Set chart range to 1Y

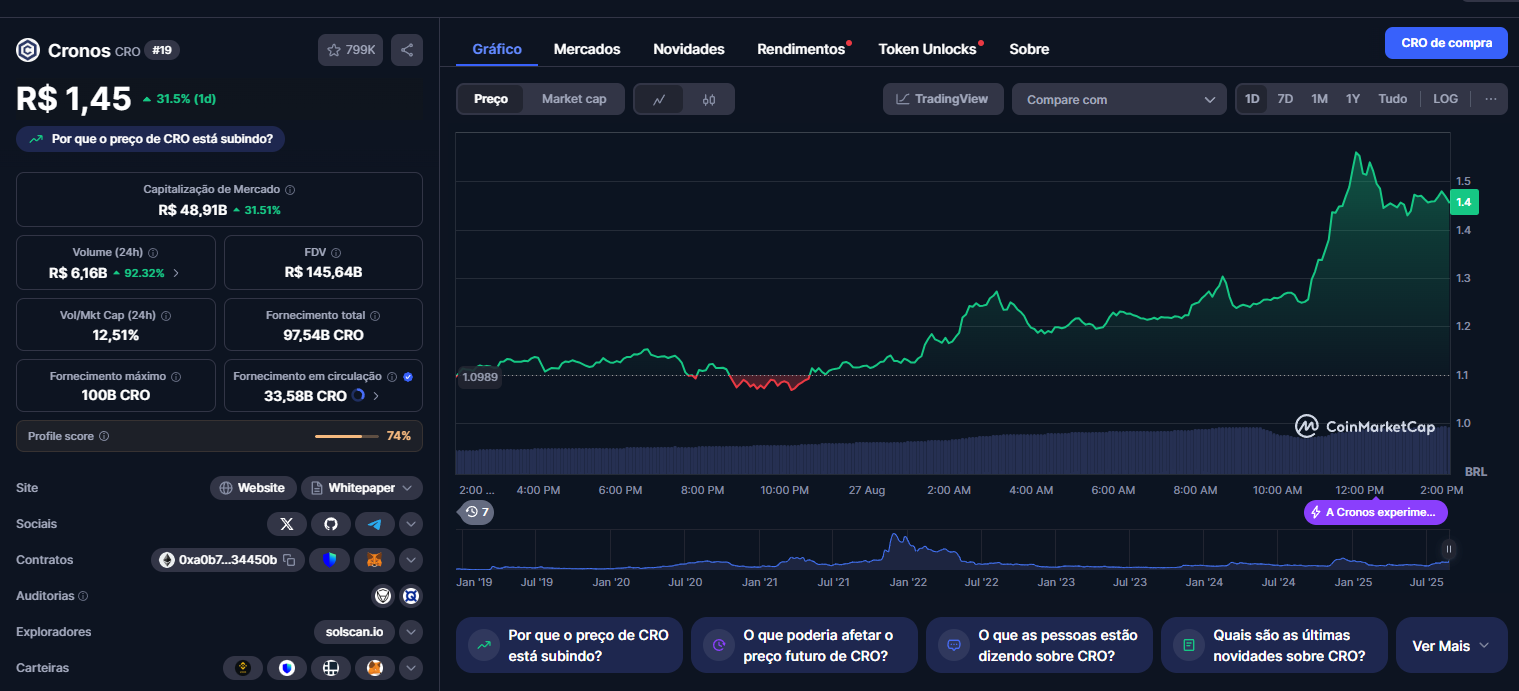click(1353, 99)
